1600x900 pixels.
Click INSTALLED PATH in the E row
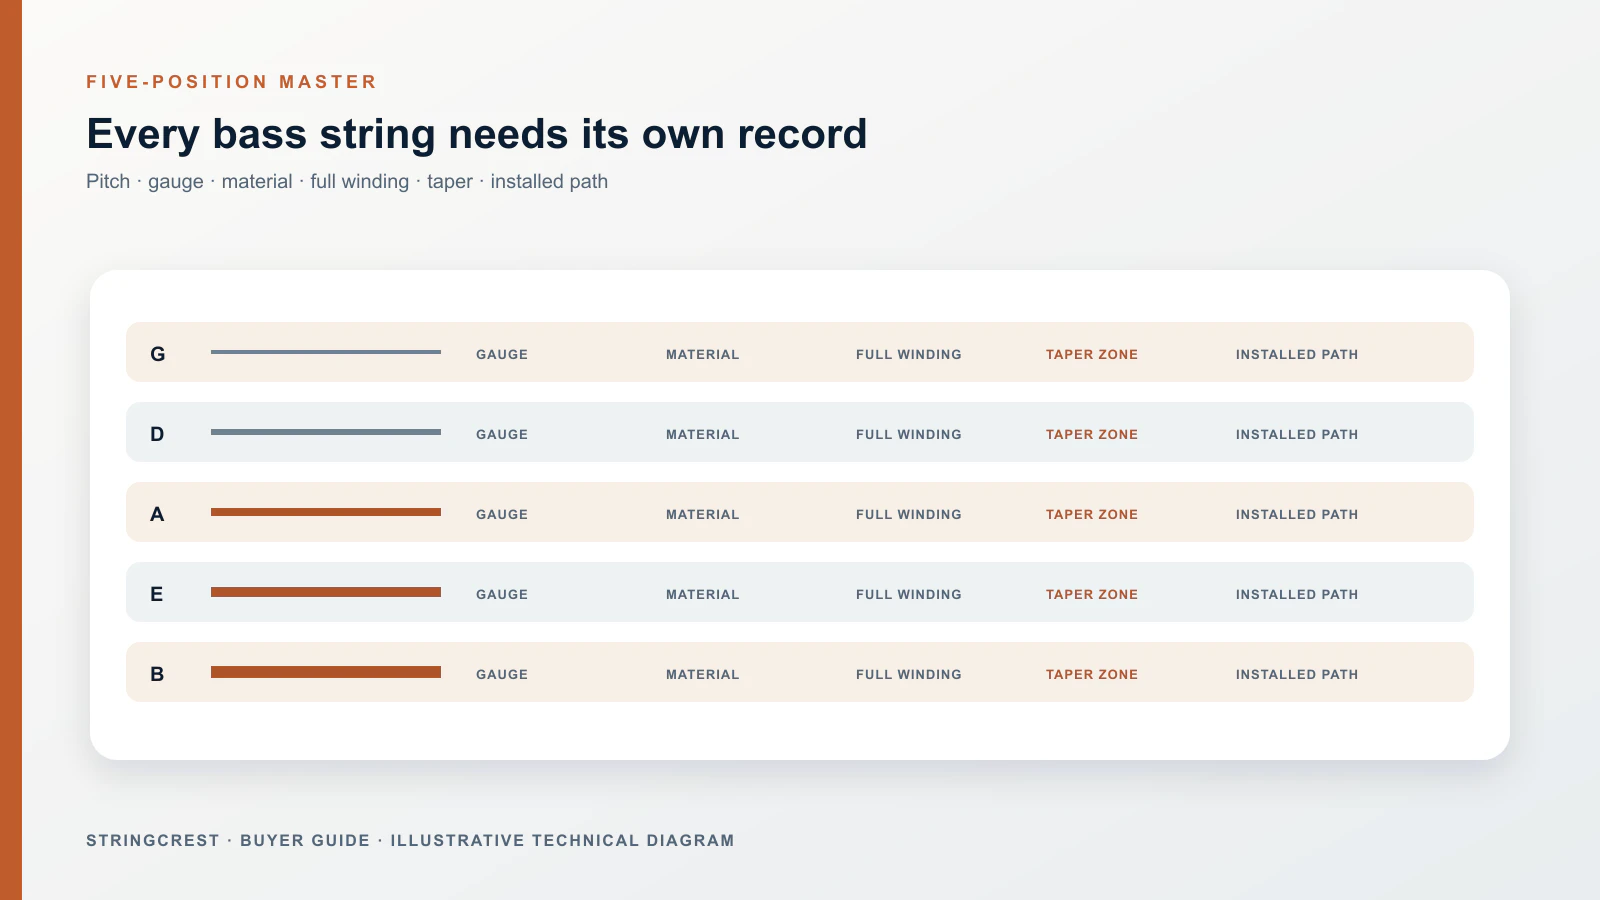click(1297, 595)
